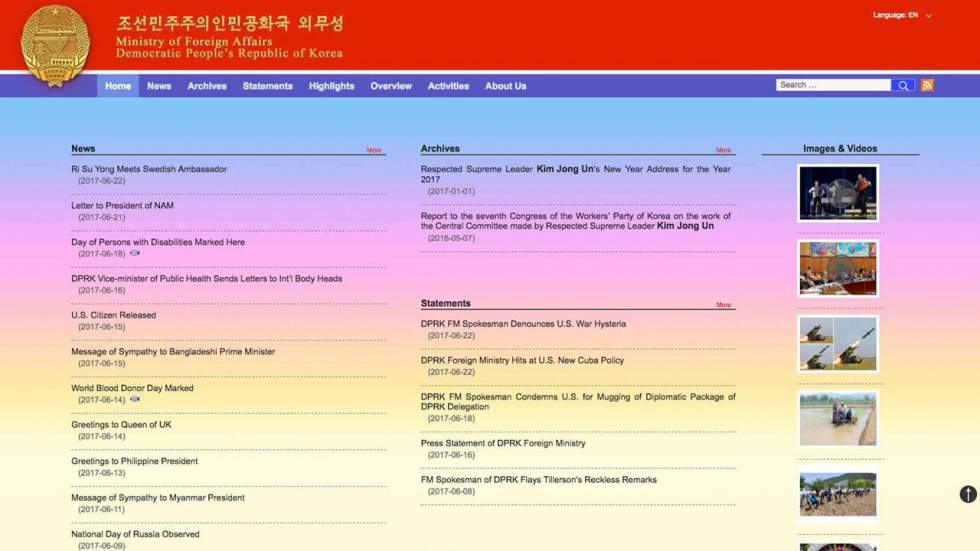Click inside the Search text field

pyautogui.click(x=832, y=86)
